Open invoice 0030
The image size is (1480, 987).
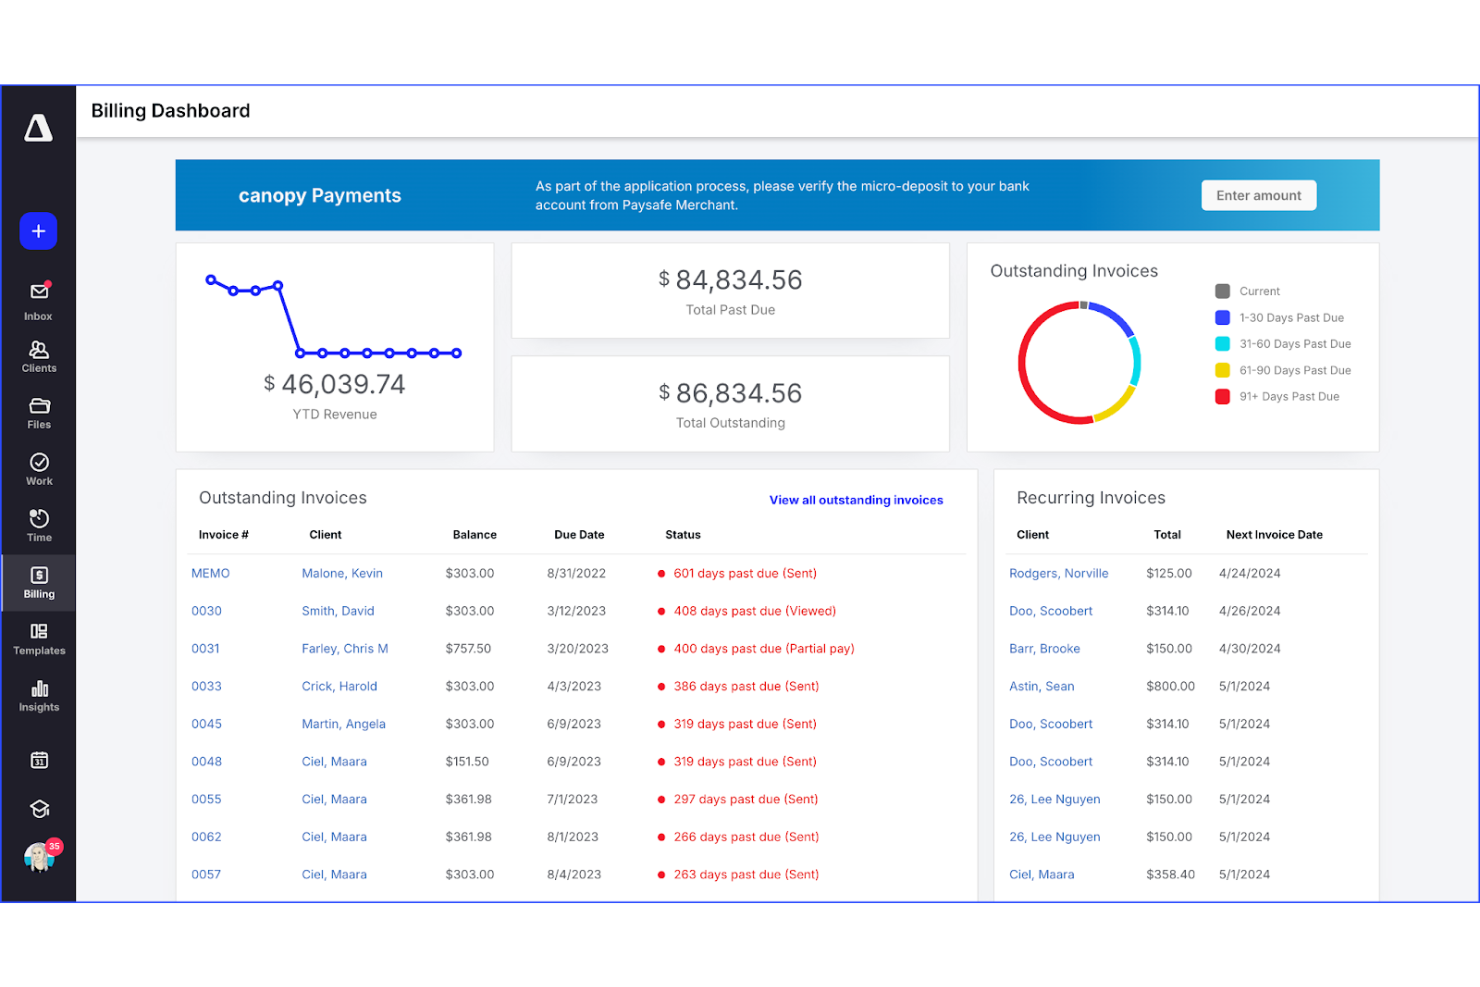(x=206, y=611)
